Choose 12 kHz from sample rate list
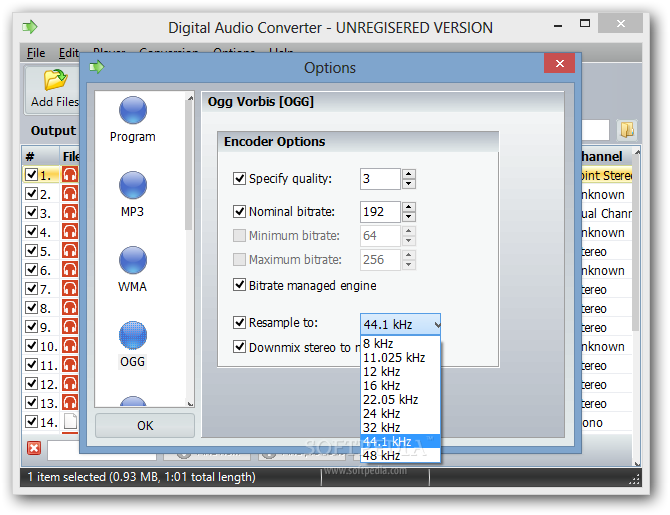This screenshot has width=670, height=515. [400, 371]
